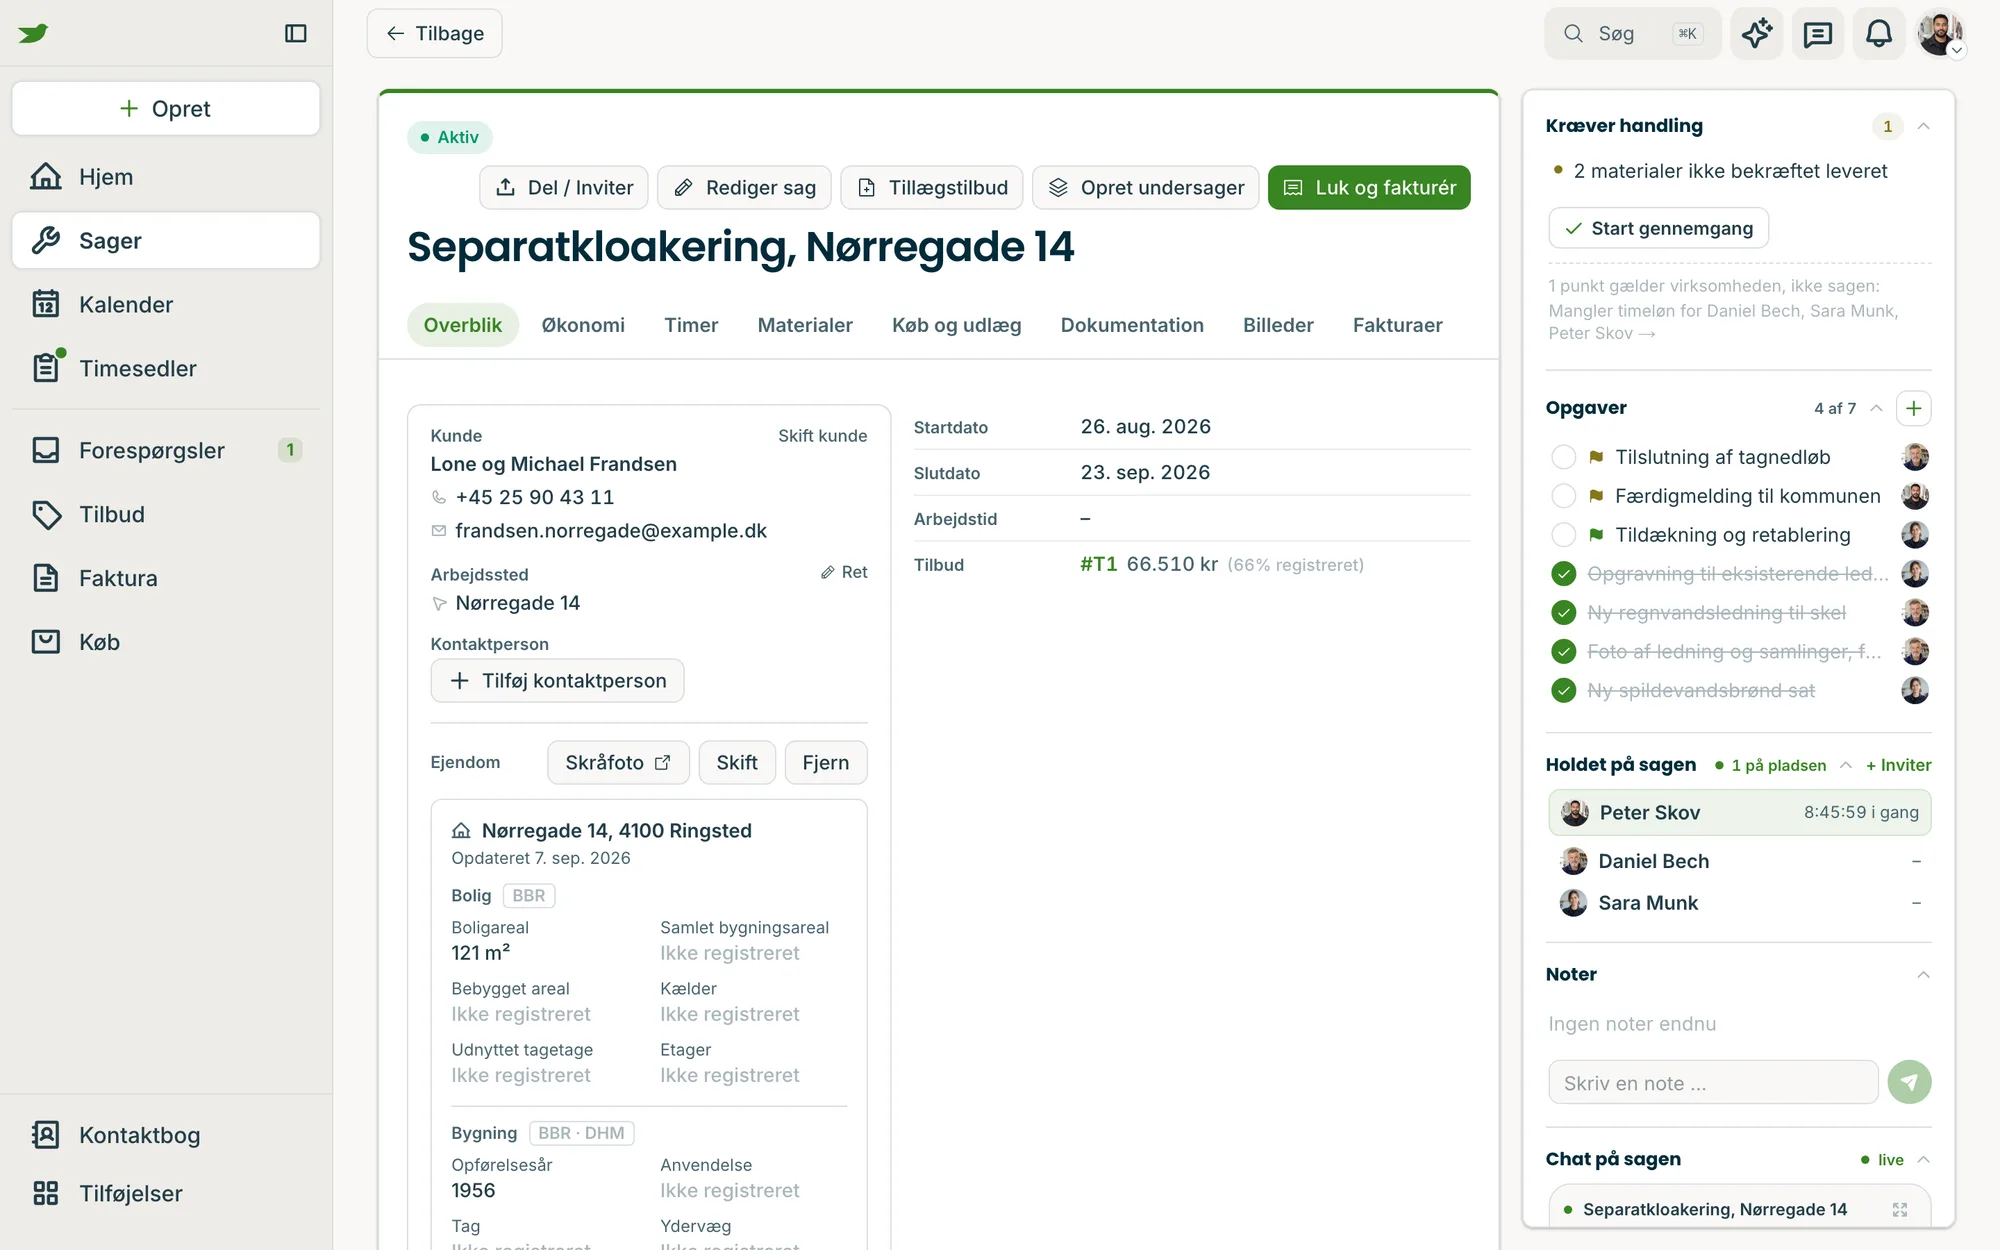Go to Hjem in sidebar
The width and height of the screenshot is (2000, 1250).
point(166,177)
